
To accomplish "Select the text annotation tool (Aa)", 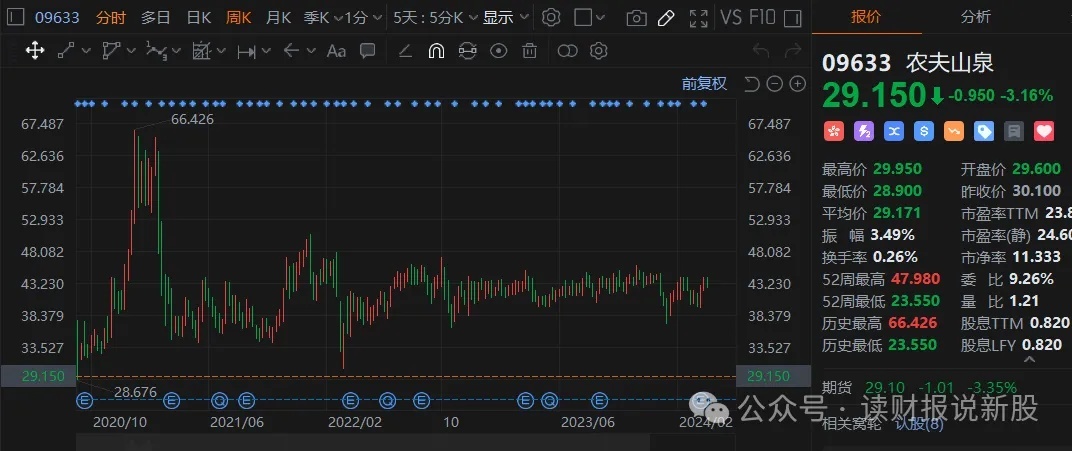I will pos(336,51).
